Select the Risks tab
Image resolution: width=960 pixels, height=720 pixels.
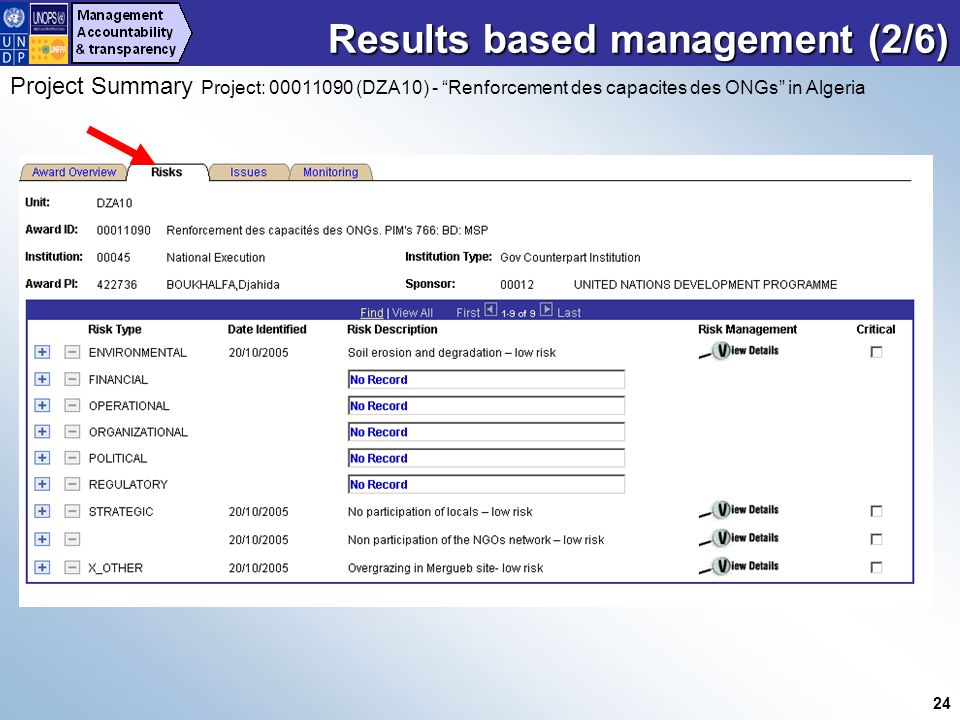pos(167,172)
